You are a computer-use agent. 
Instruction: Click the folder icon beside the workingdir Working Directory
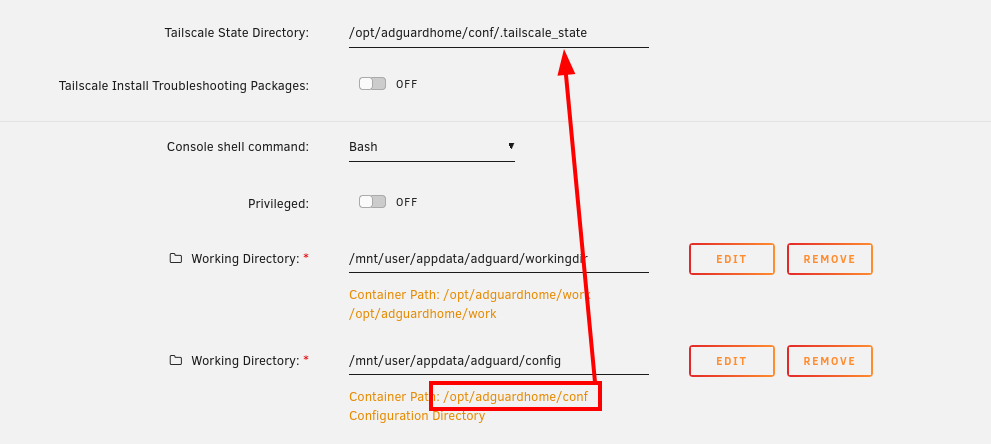176,258
